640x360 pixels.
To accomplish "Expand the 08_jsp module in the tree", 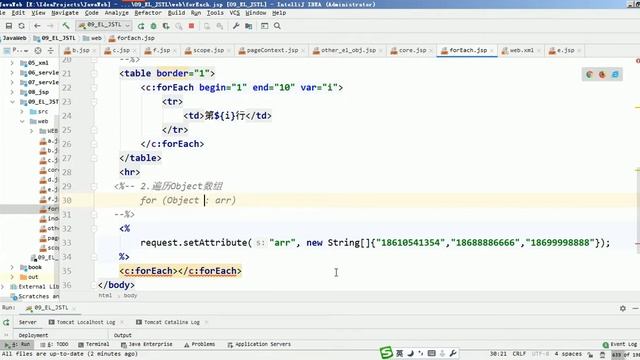I will coord(12,92).
